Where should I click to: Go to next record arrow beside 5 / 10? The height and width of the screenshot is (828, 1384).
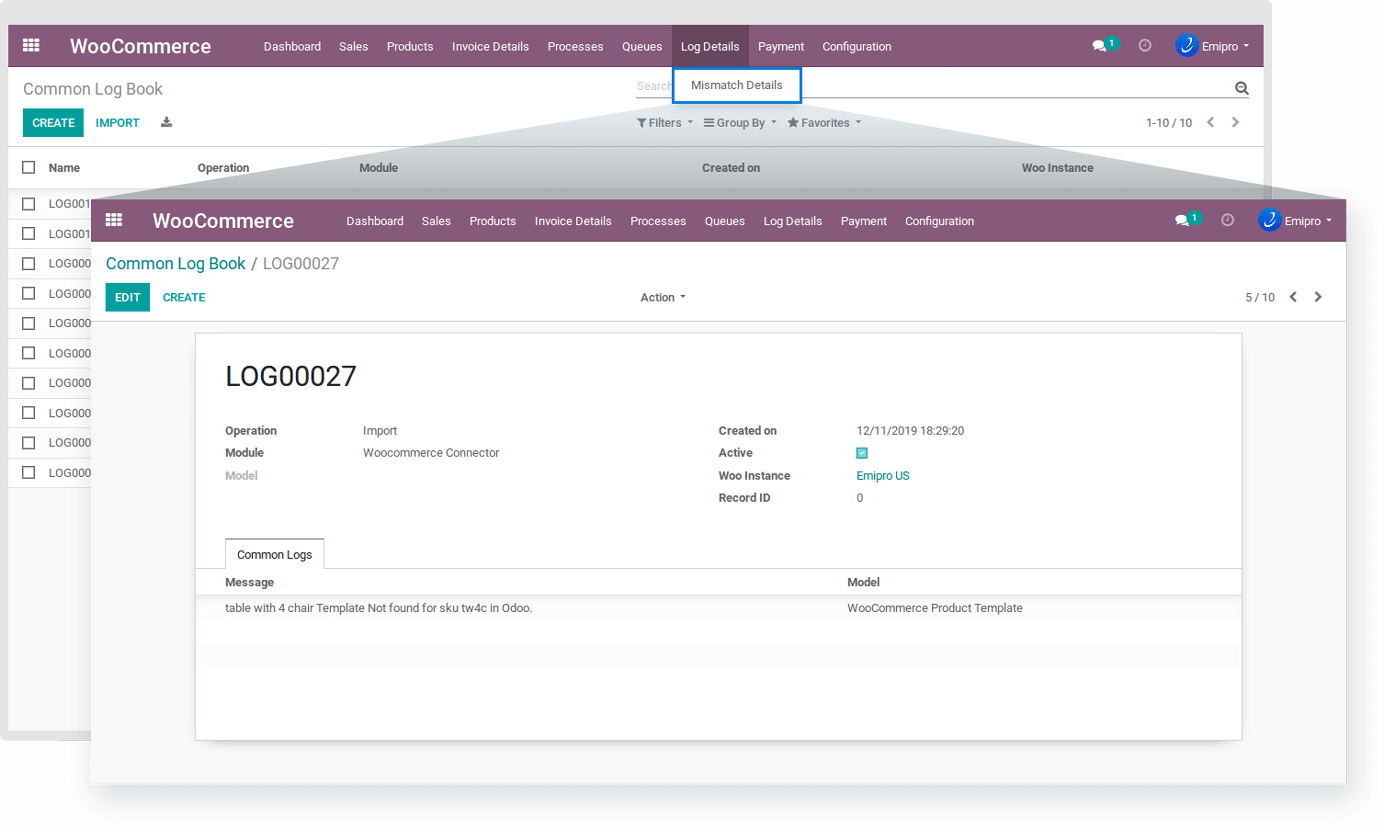pos(1318,297)
